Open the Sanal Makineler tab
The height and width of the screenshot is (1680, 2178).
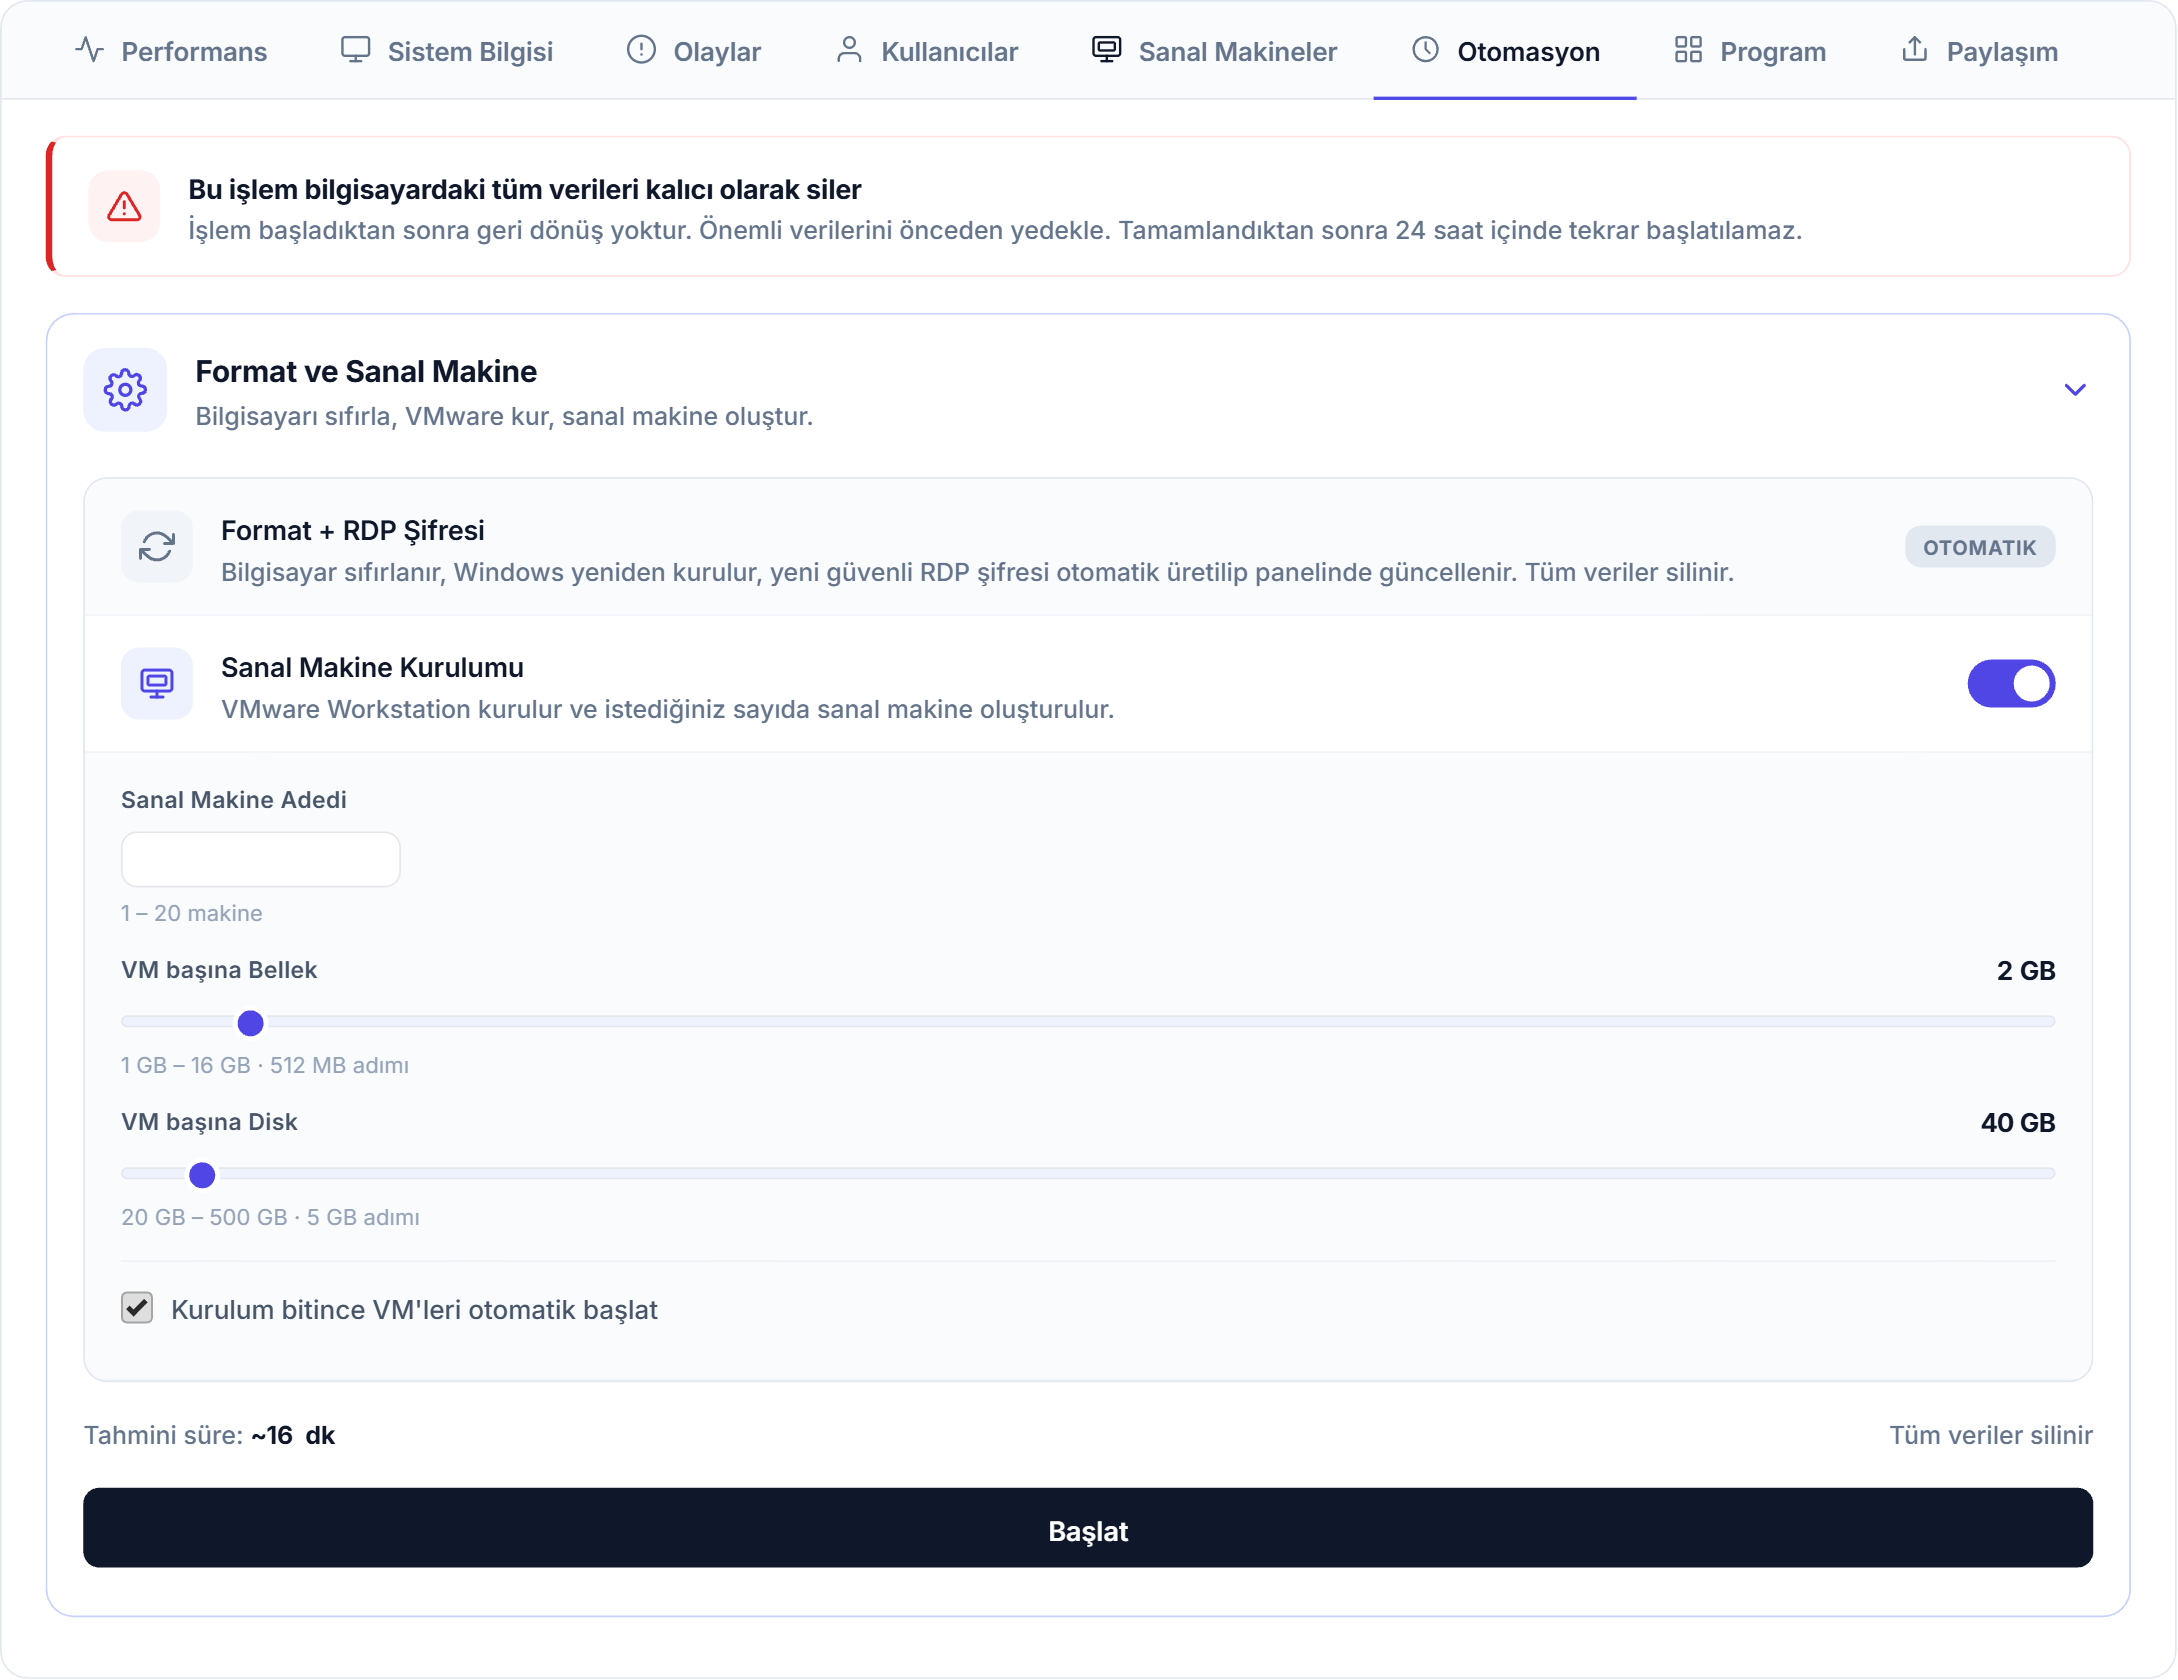click(x=1214, y=51)
